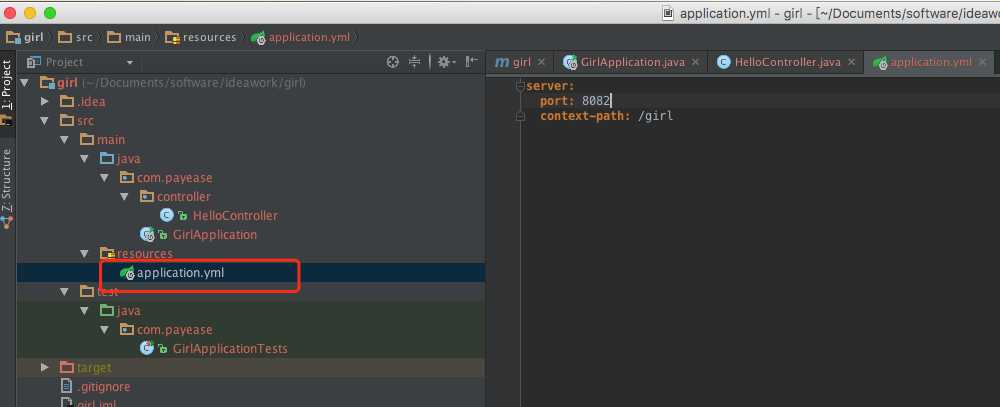1000x407 pixels.
Task: Open the Project view dropdown
Action: [129, 63]
